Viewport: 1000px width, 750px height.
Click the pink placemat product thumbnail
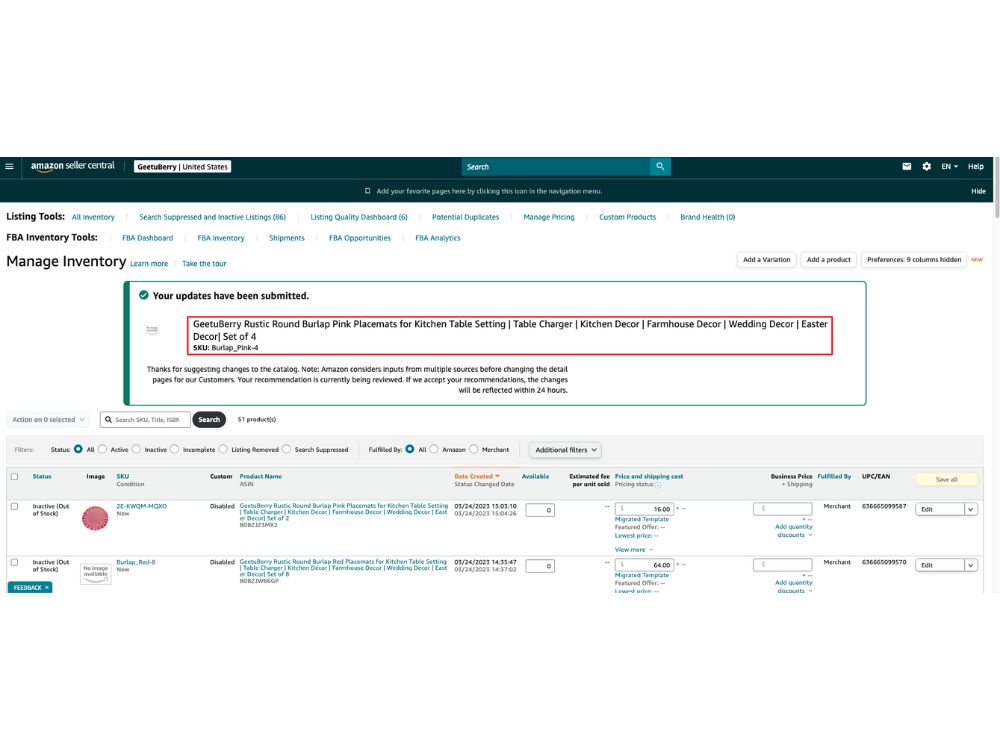pos(95,518)
